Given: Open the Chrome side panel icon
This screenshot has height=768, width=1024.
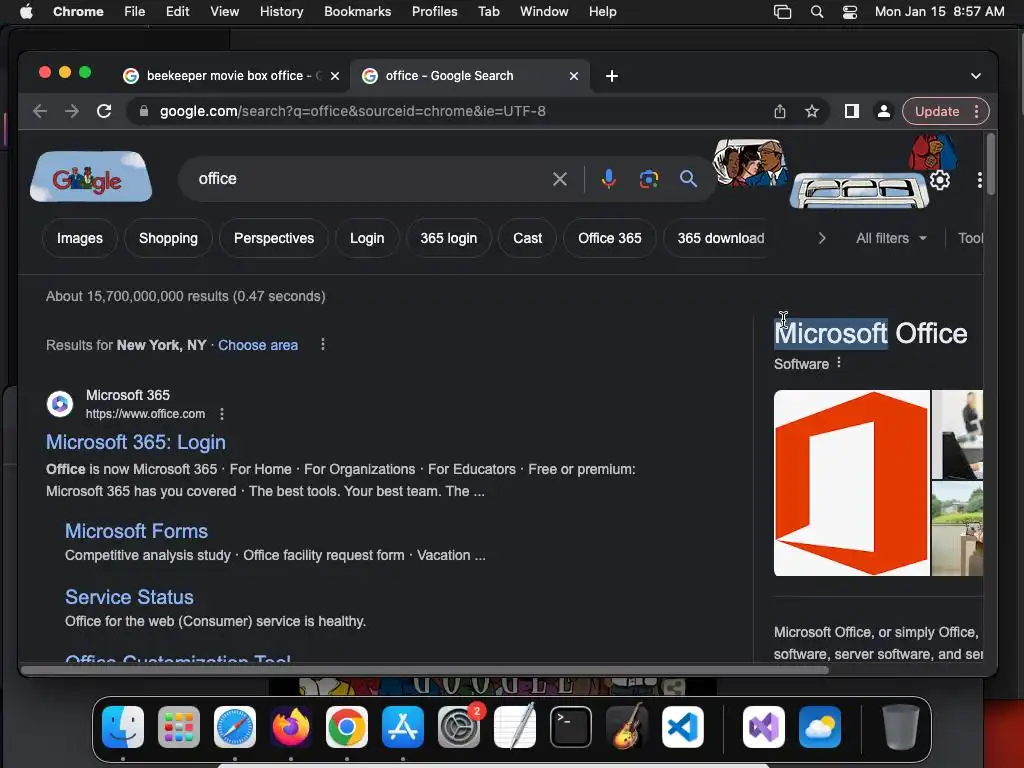Looking at the screenshot, I should 852,111.
